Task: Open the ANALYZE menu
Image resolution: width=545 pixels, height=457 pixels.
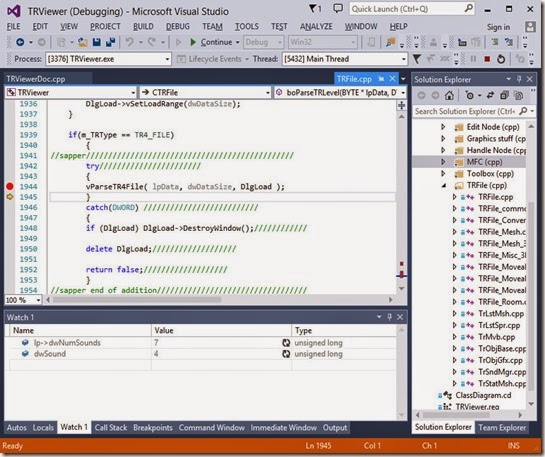Action: pyautogui.click(x=316, y=27)
